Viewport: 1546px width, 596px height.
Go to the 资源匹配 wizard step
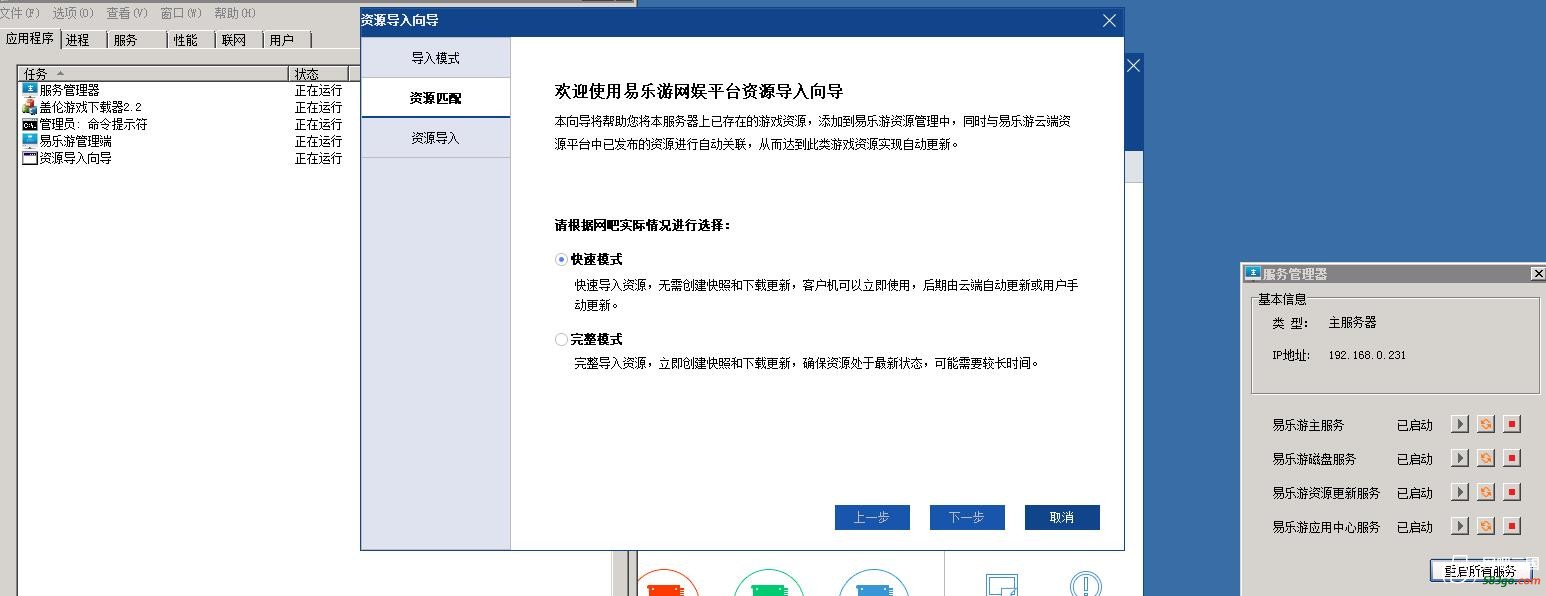point(436,98)
